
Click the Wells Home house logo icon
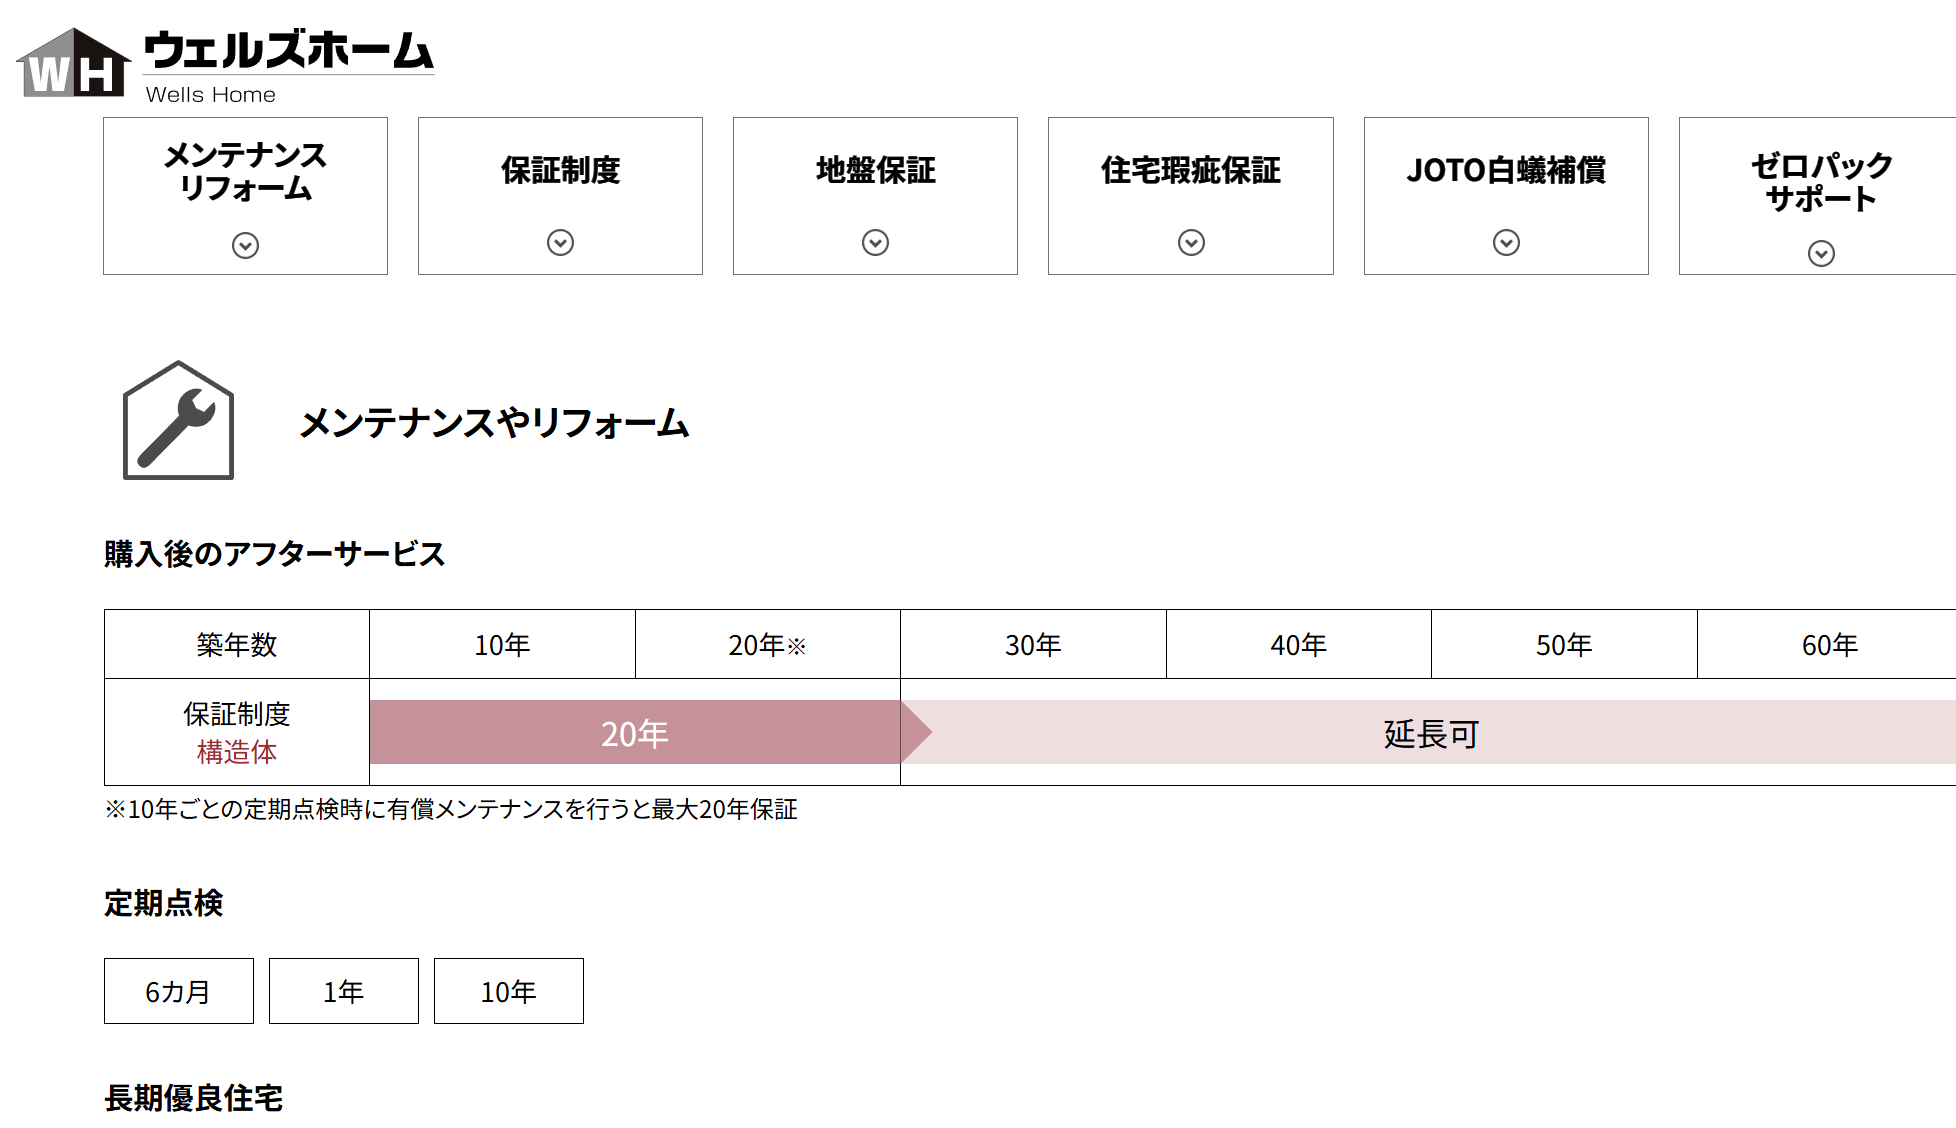(74, 64)
